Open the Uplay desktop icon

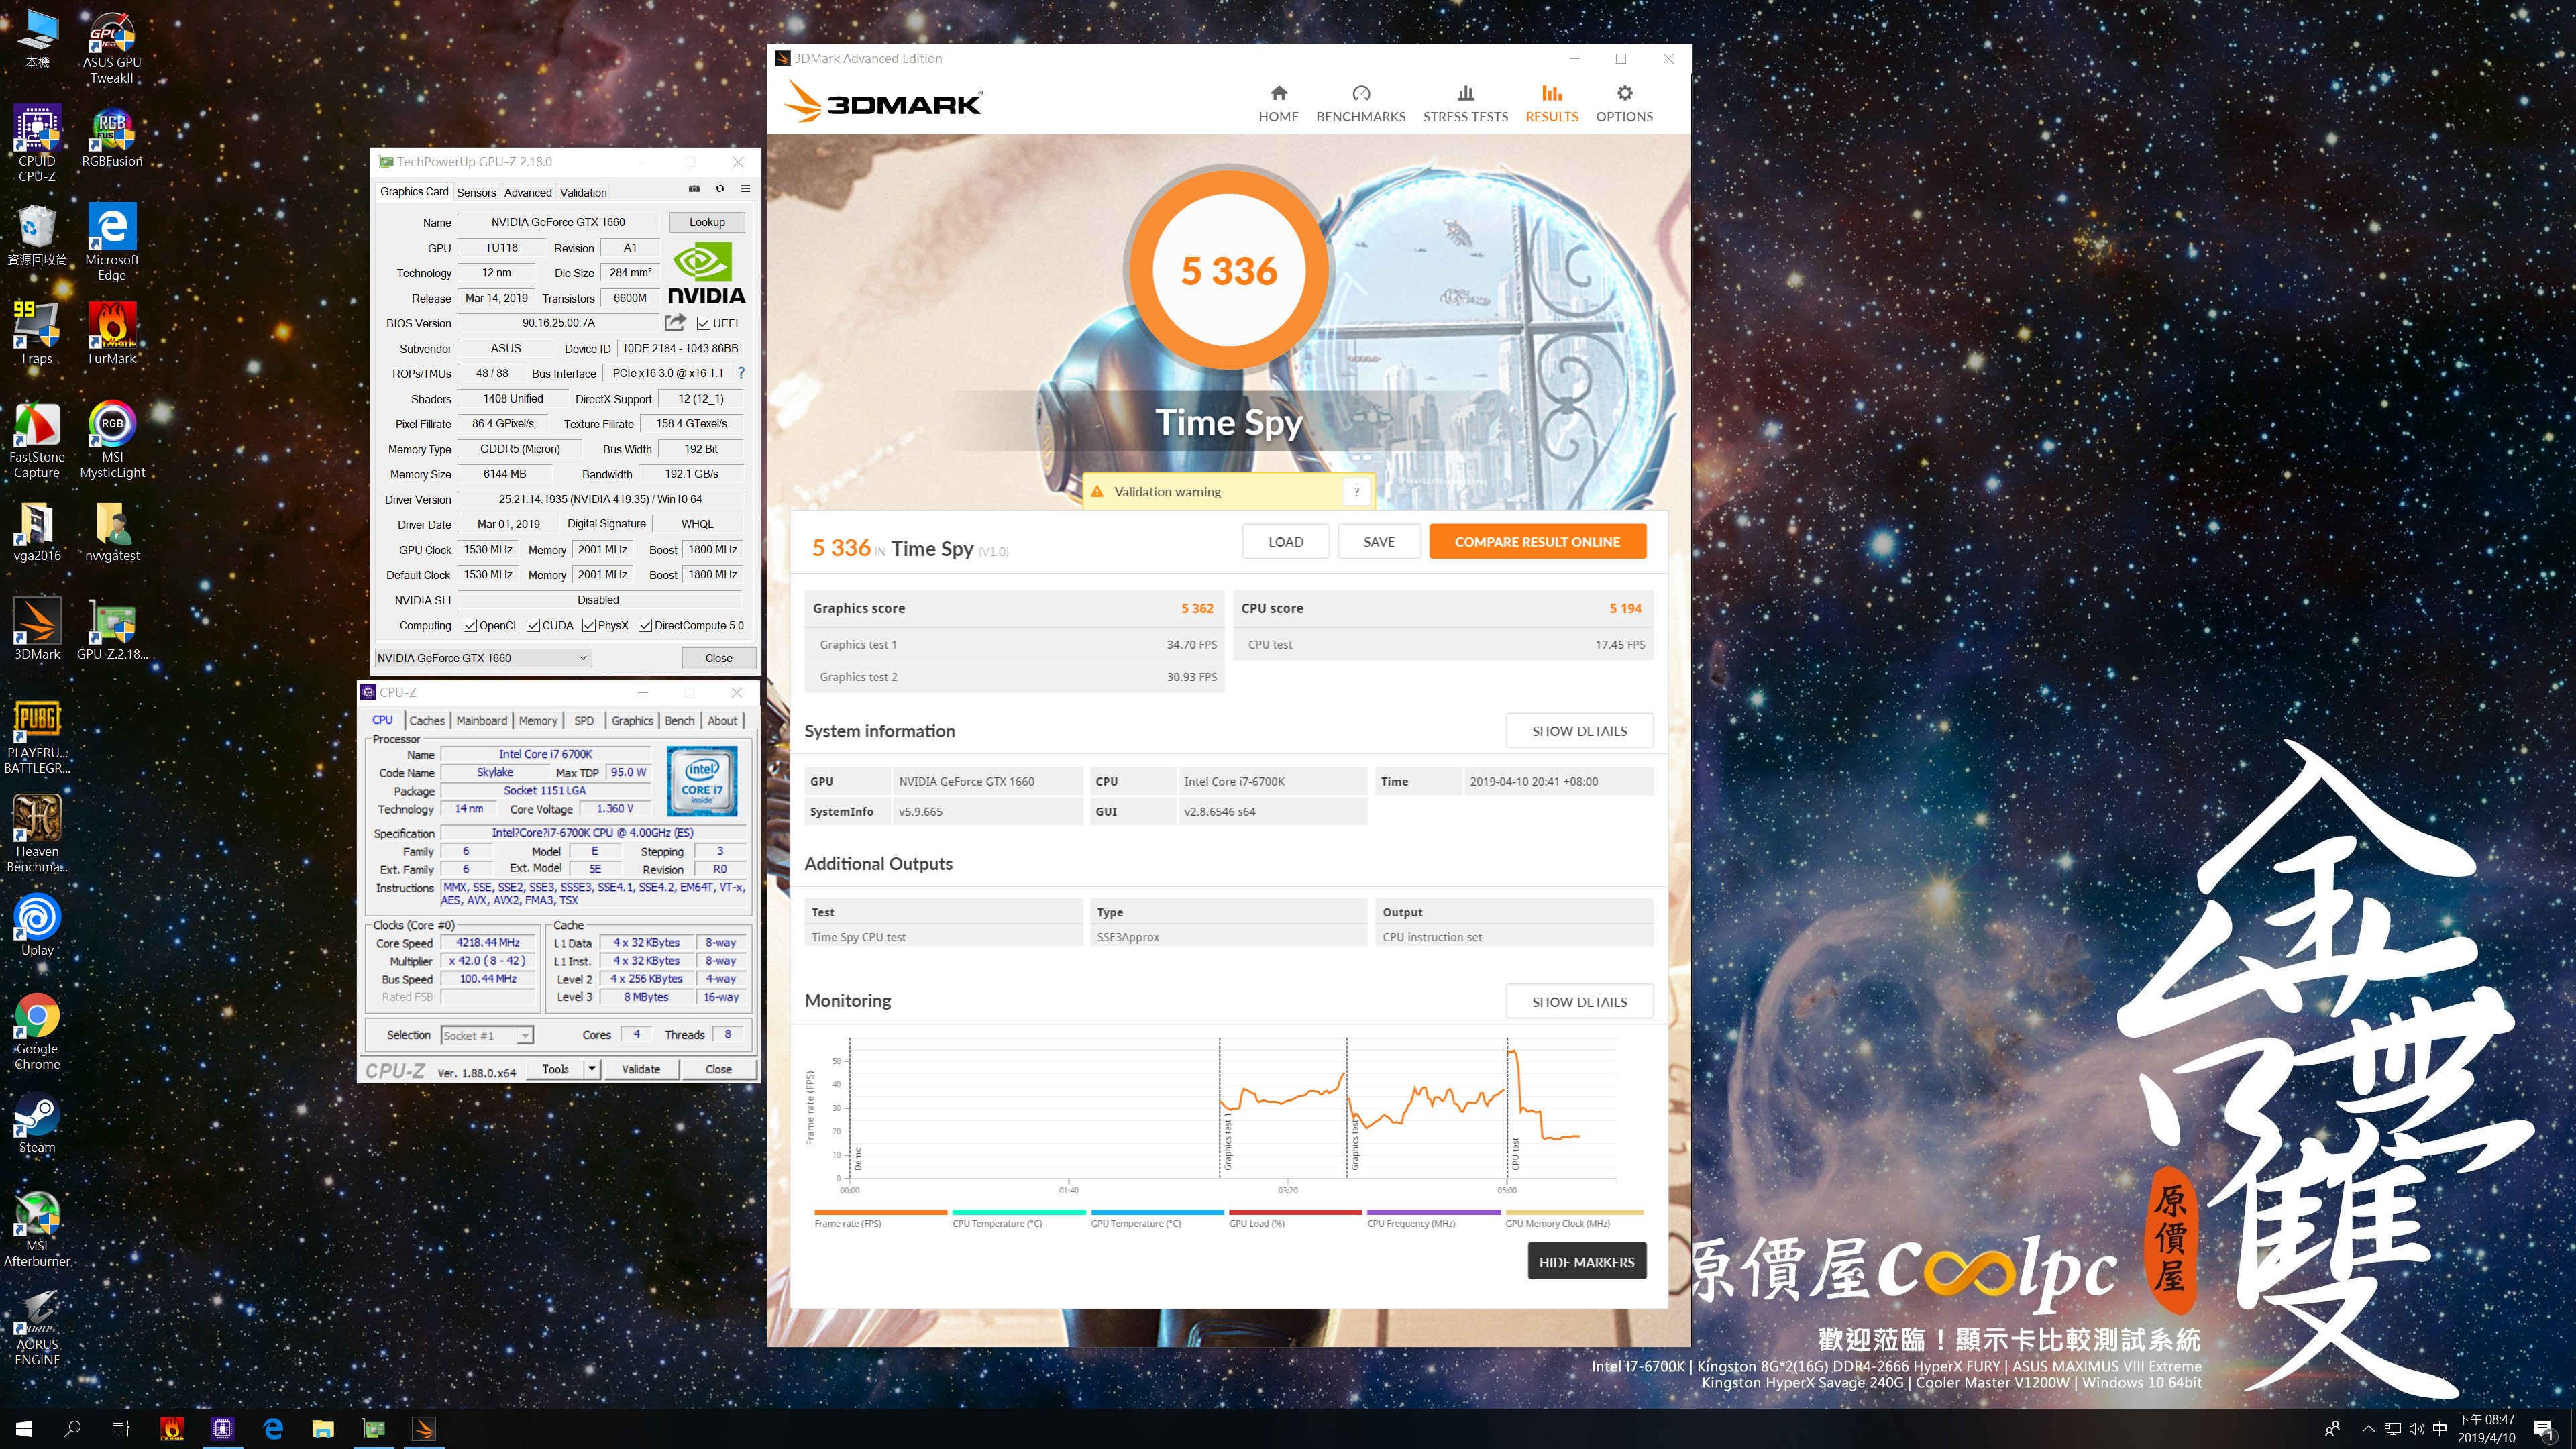coord(37,926)
